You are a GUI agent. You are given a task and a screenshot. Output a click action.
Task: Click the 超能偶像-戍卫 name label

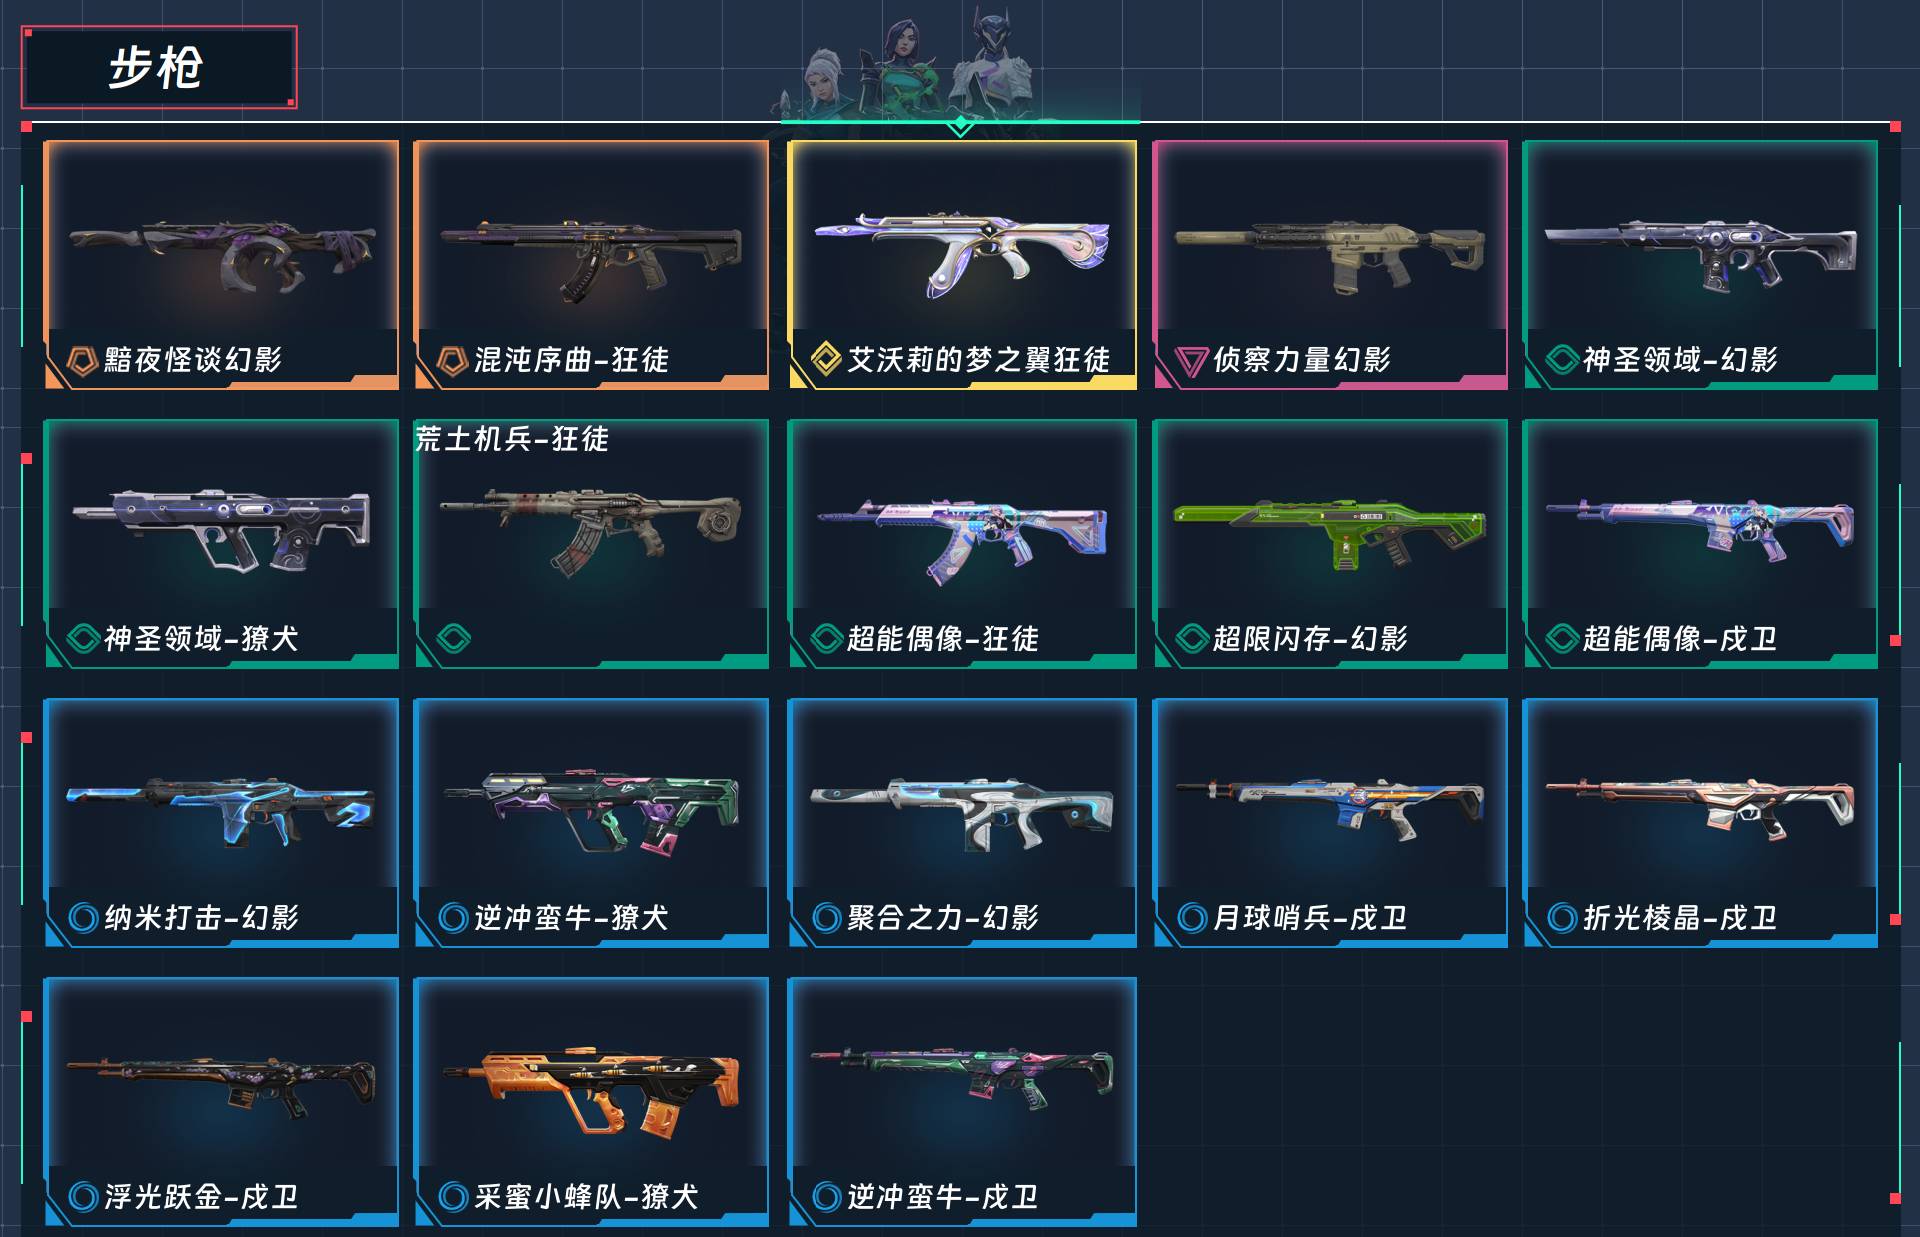[1679, 638]
